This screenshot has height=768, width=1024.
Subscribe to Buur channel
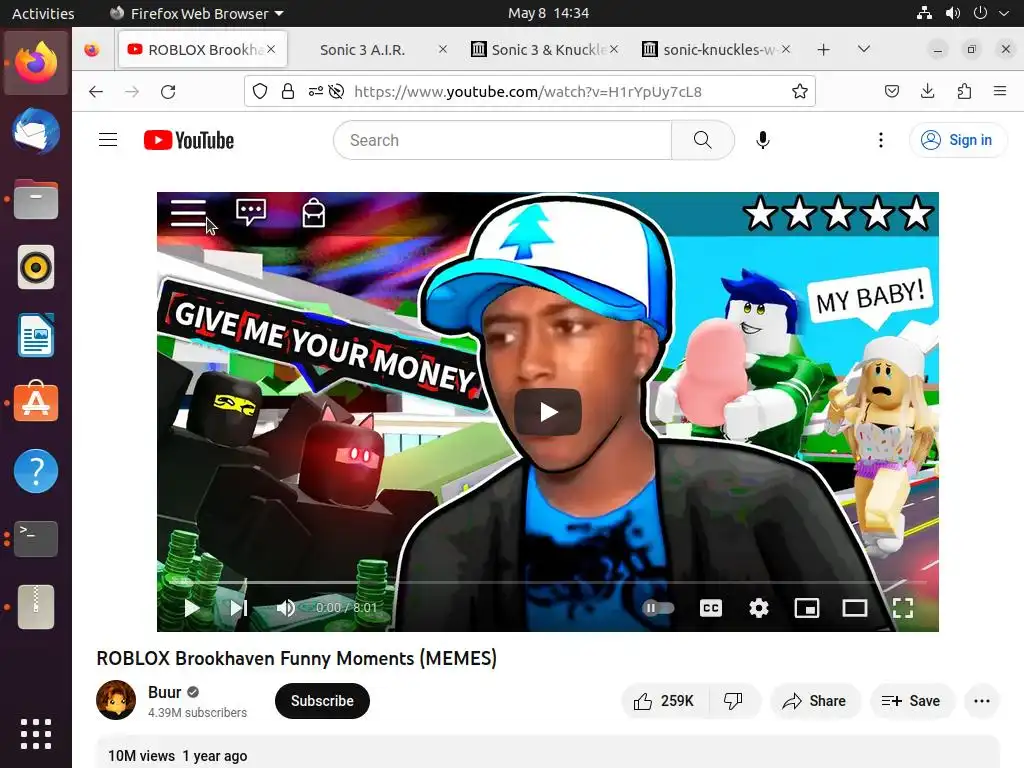tap(322, 701)
